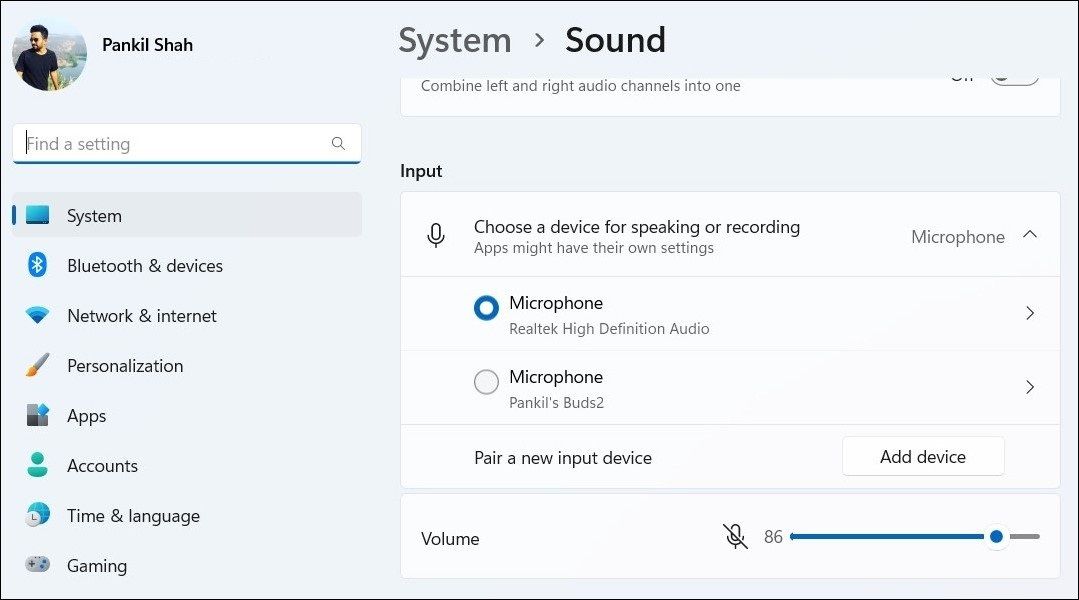This screenshot has height=600, width=1079.
Task: Adjust the input volume slider
Action: [996, 537]
